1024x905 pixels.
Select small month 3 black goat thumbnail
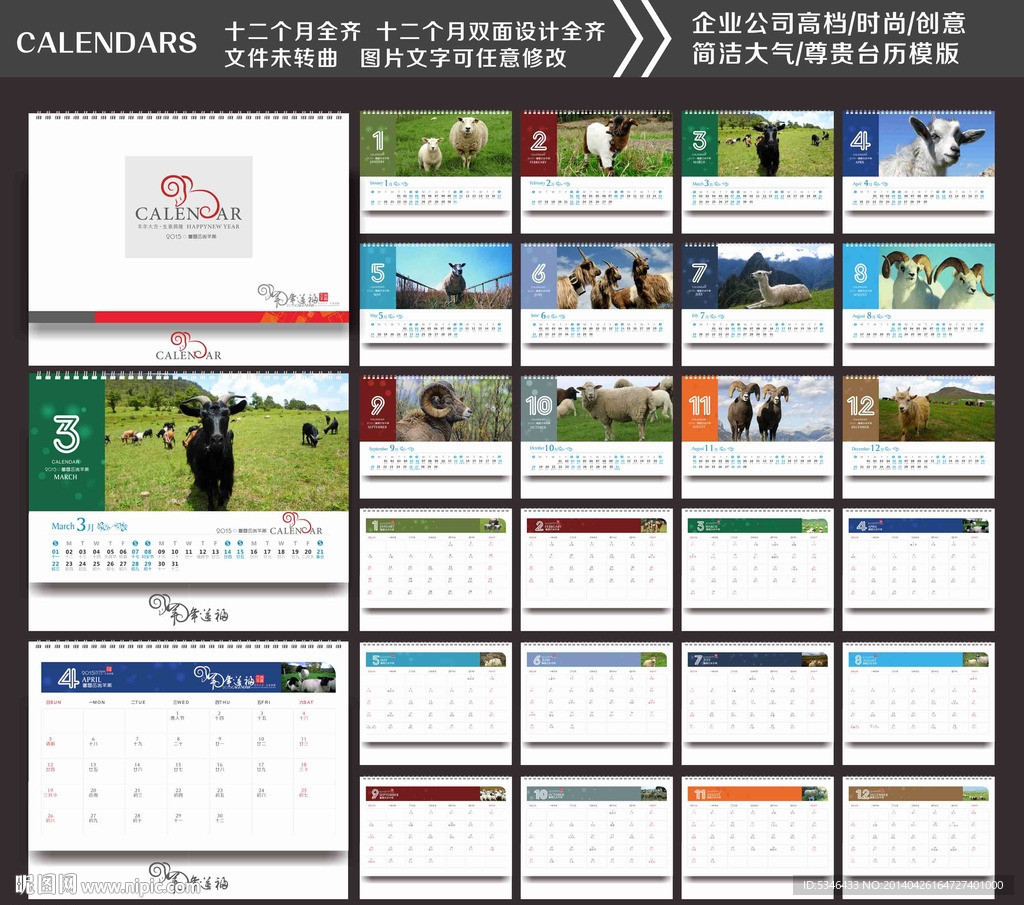click(758, 172)
